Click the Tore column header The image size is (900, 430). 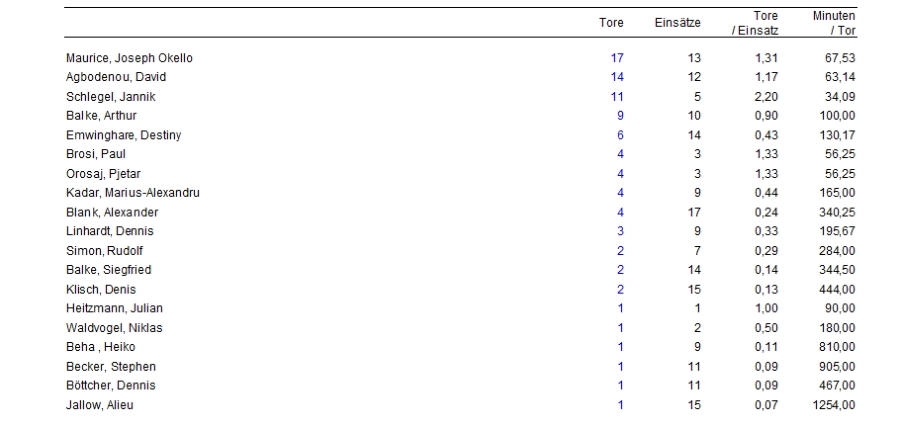pyautogui.click(x=611, y=24)
